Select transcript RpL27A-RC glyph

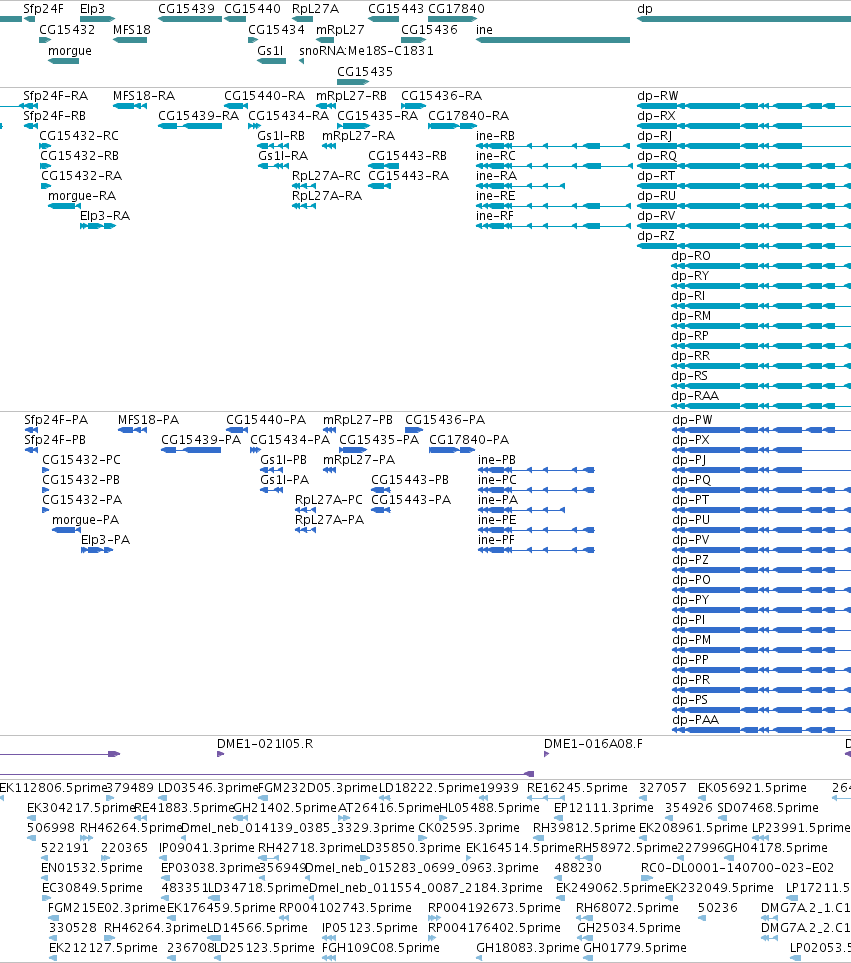(304, 186)
